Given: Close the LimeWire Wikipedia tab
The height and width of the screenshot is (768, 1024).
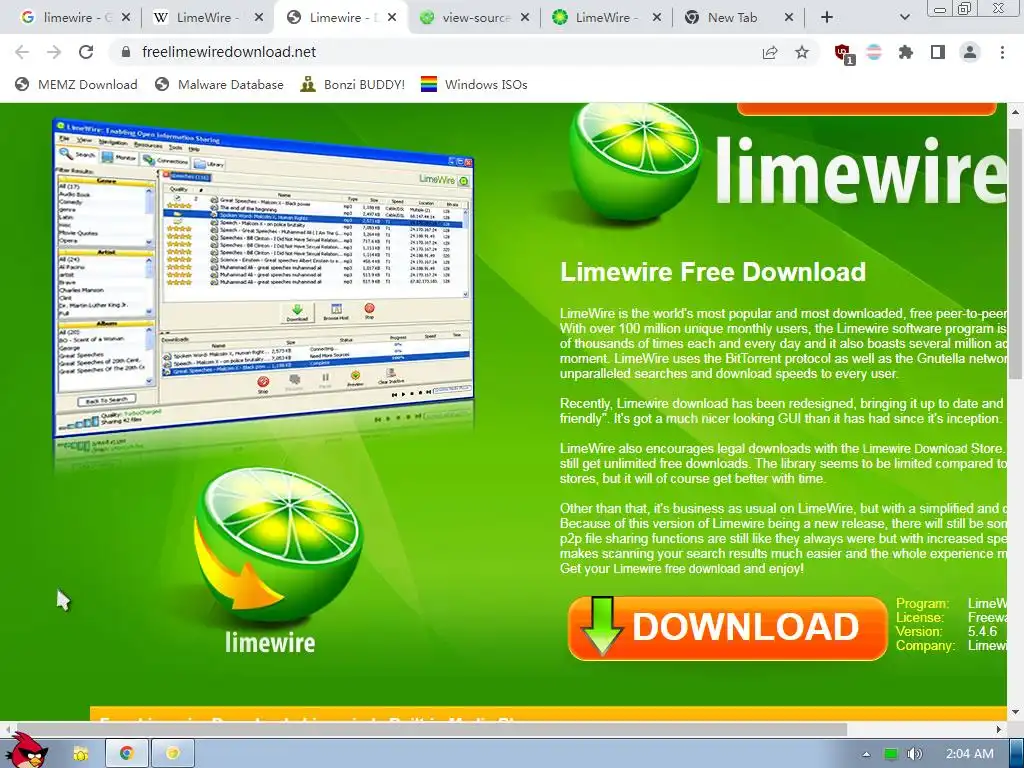Looking at the screenshot, I should (259, 18).
